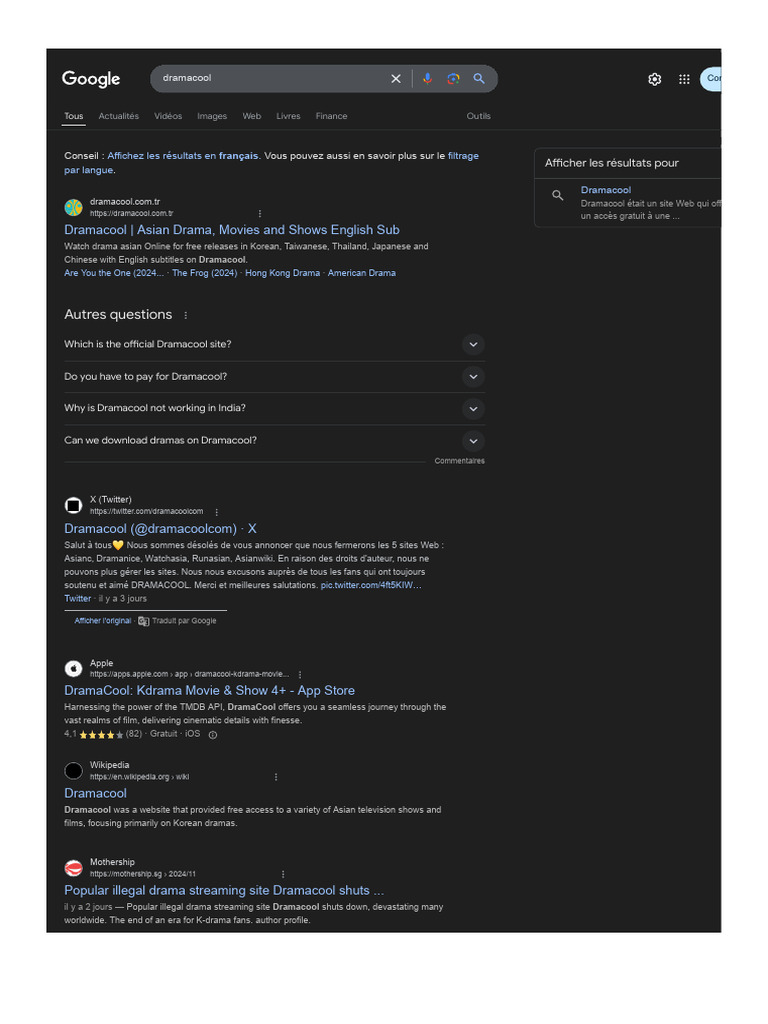
Task: Expand "Can we download dramas on Dramacool?"
Action: coord(474,441)
